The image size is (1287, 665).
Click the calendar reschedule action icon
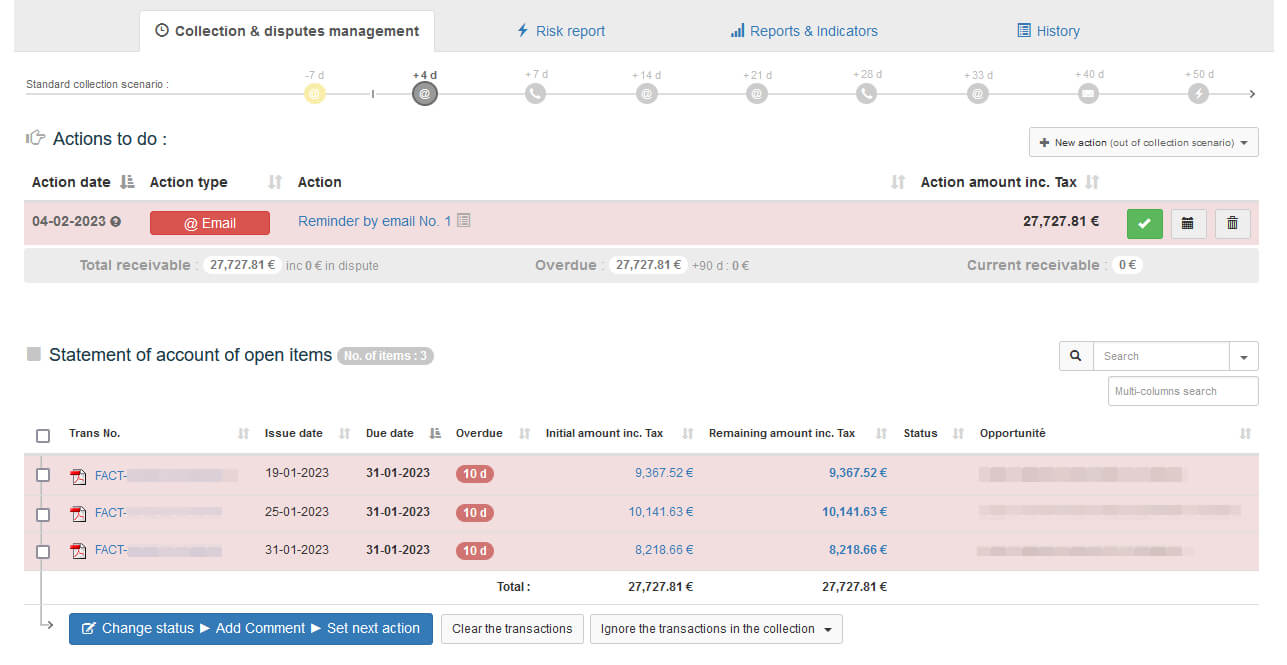coord(1188,223)
